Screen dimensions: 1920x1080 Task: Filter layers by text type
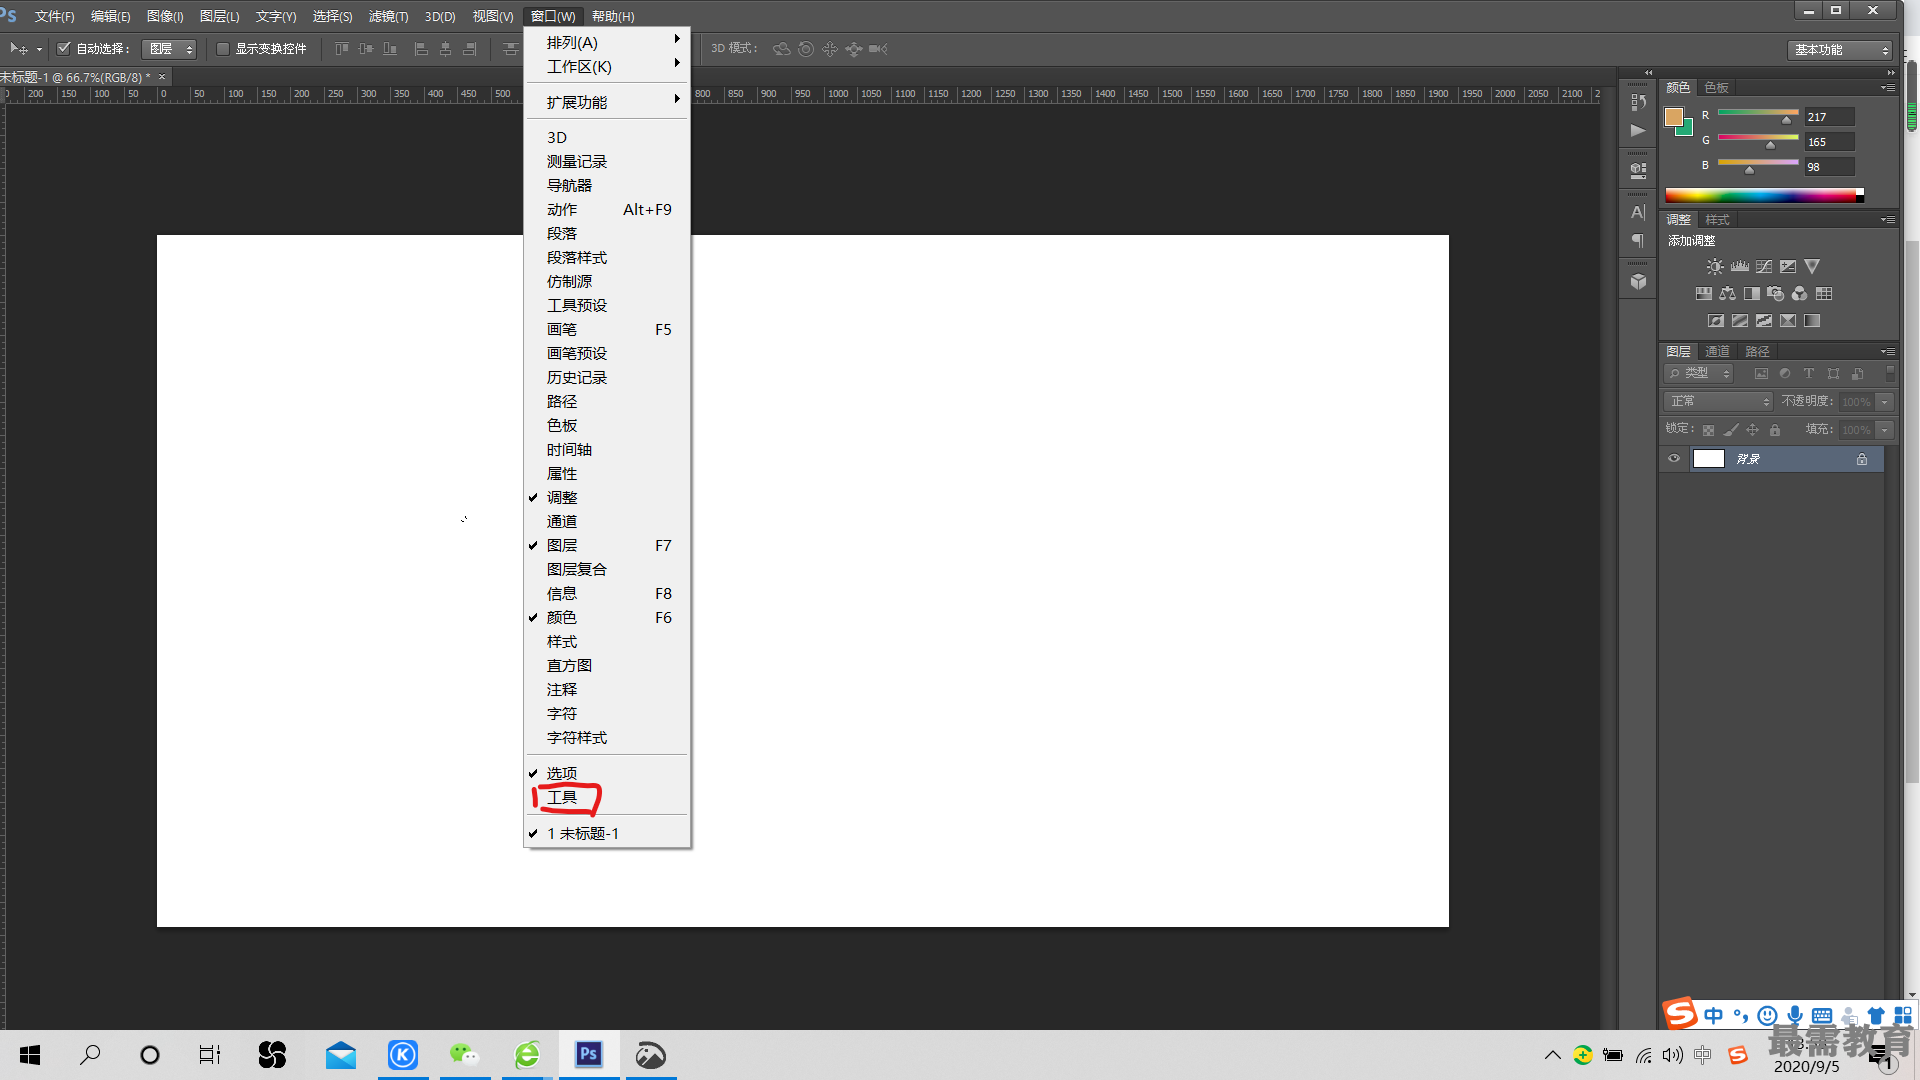tap(1809, 374)
